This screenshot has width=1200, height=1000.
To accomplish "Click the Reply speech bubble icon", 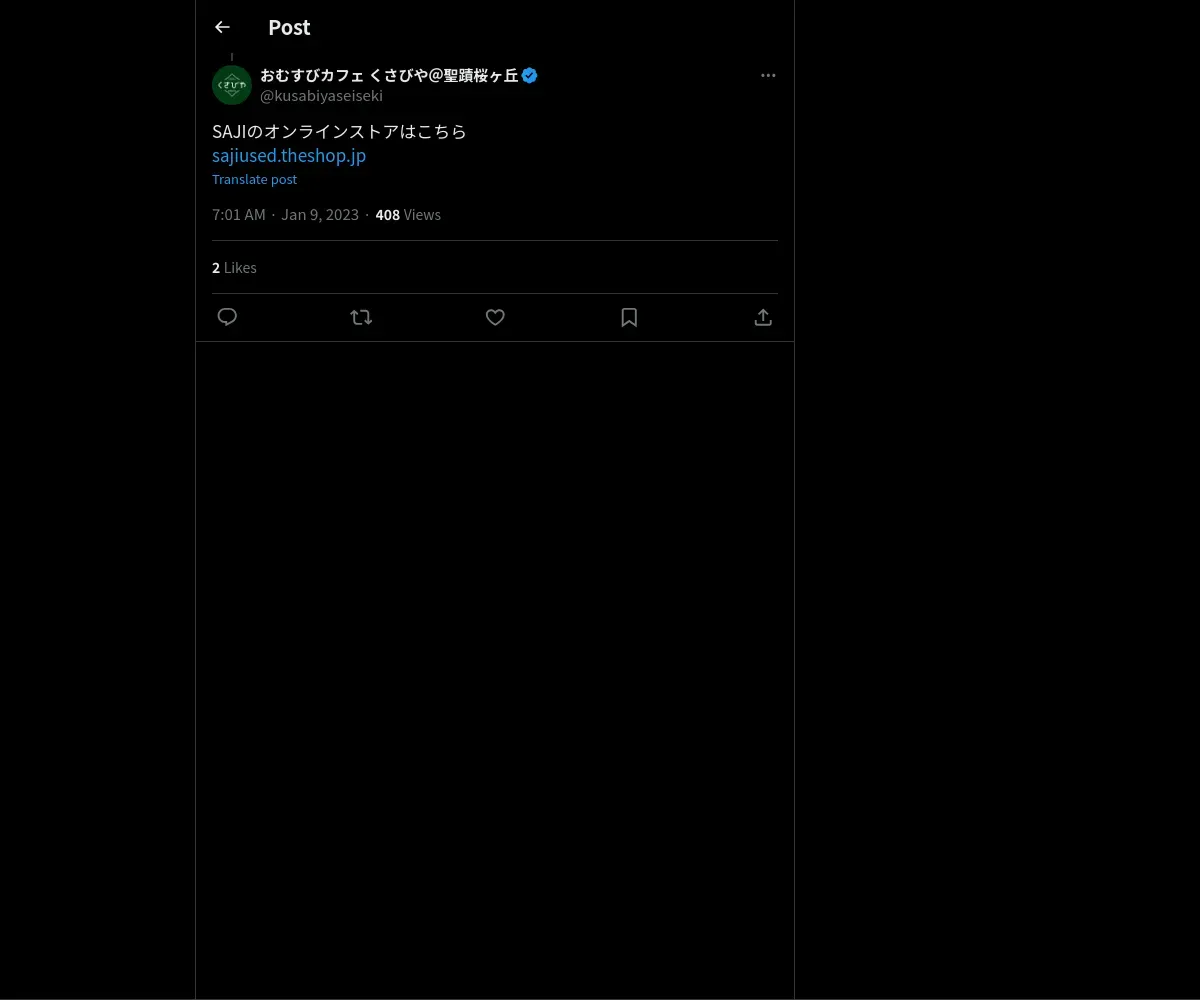I will coord(227,317).
